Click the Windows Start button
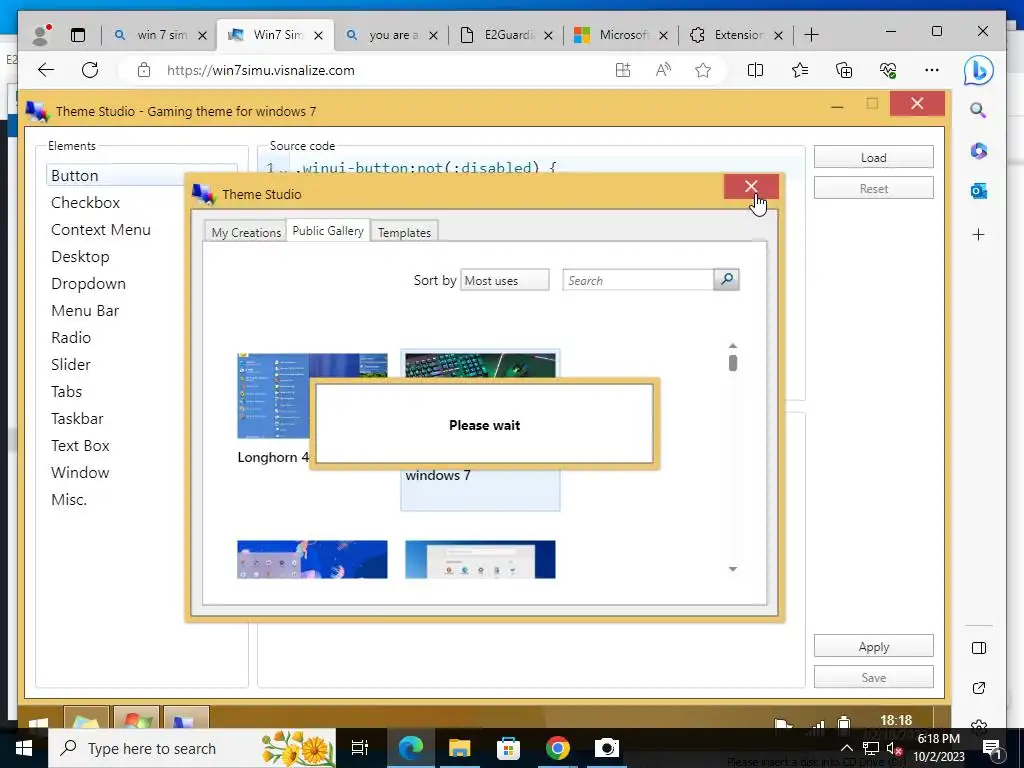 (24, 748)
